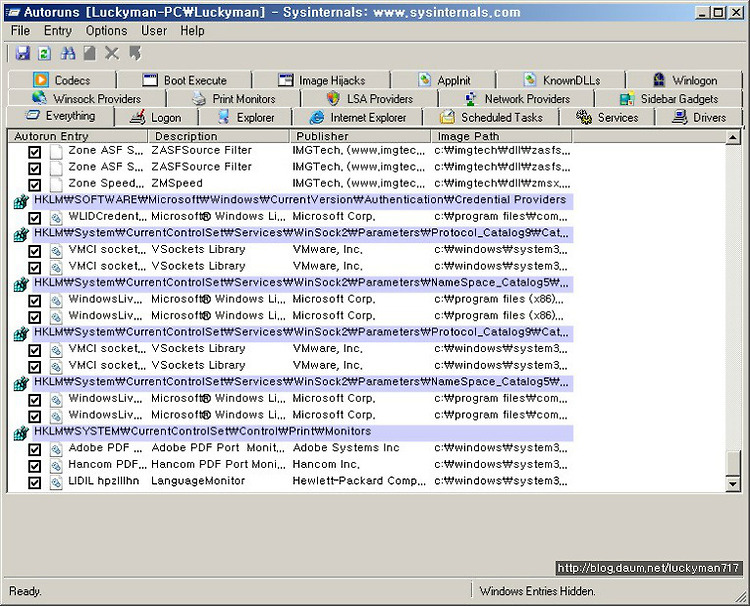This screenshot has width=750, height=606.
Task: Click 'Windows Entries Hidden.' status text
Action: point(537,591)
